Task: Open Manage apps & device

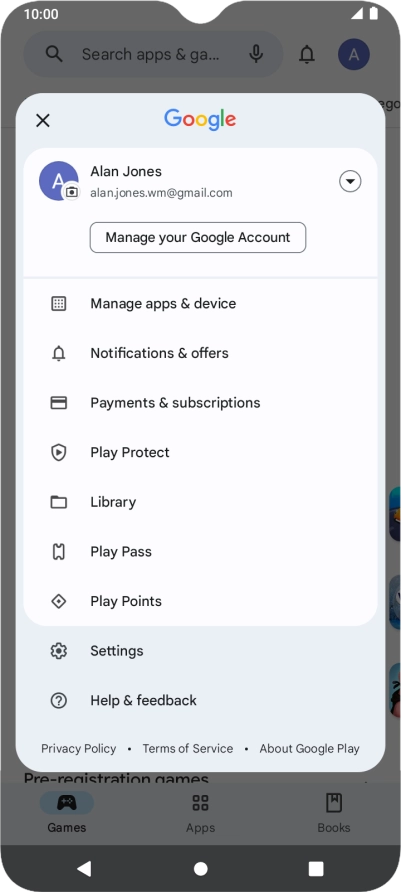Action: click(x=200, y=303)
